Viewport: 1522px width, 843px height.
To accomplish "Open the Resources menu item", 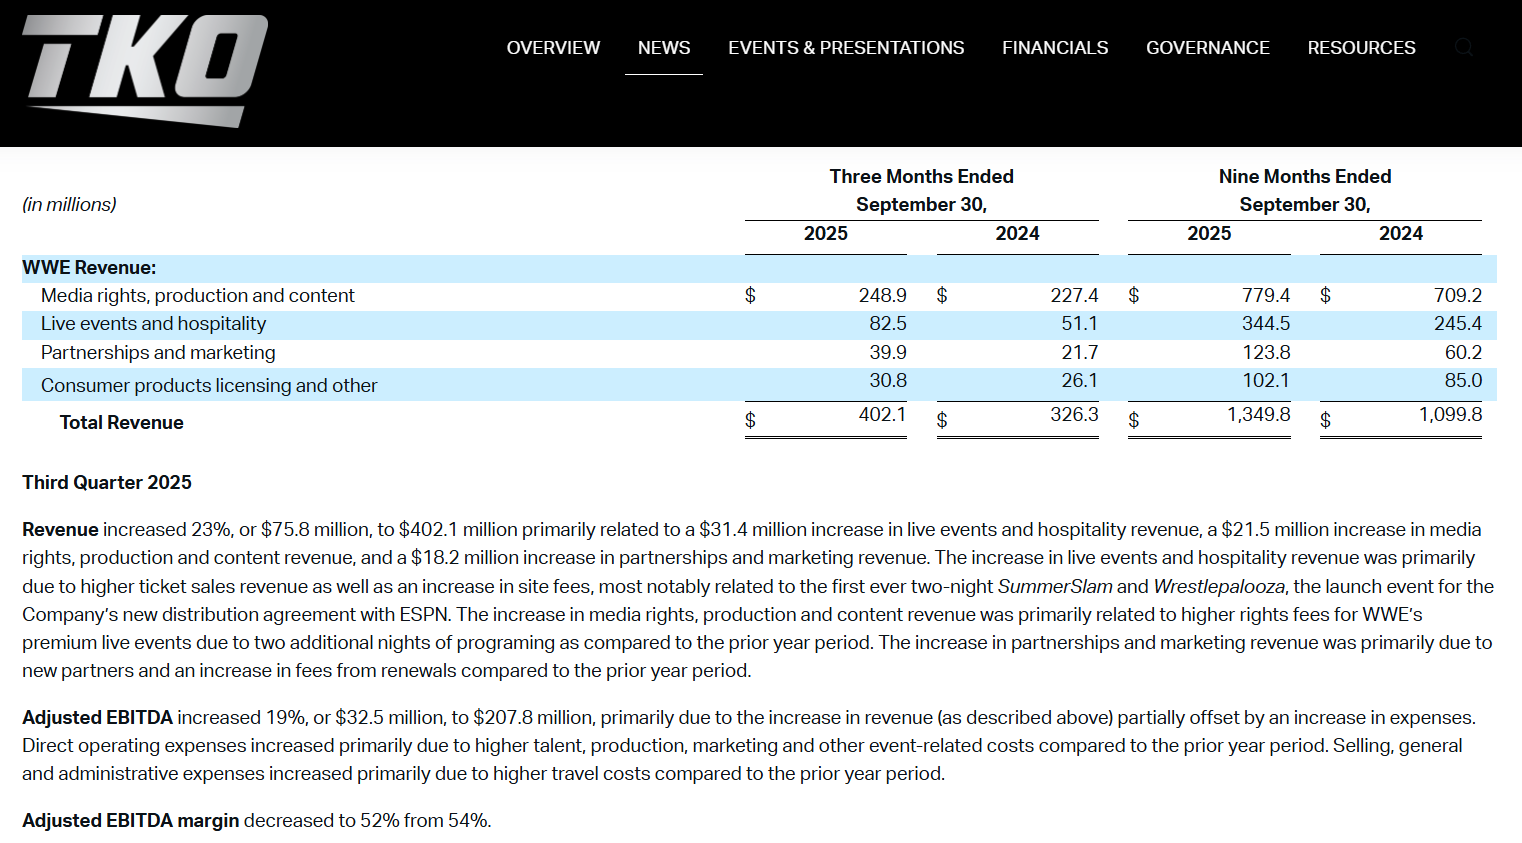I will [x=1361, y=48].
